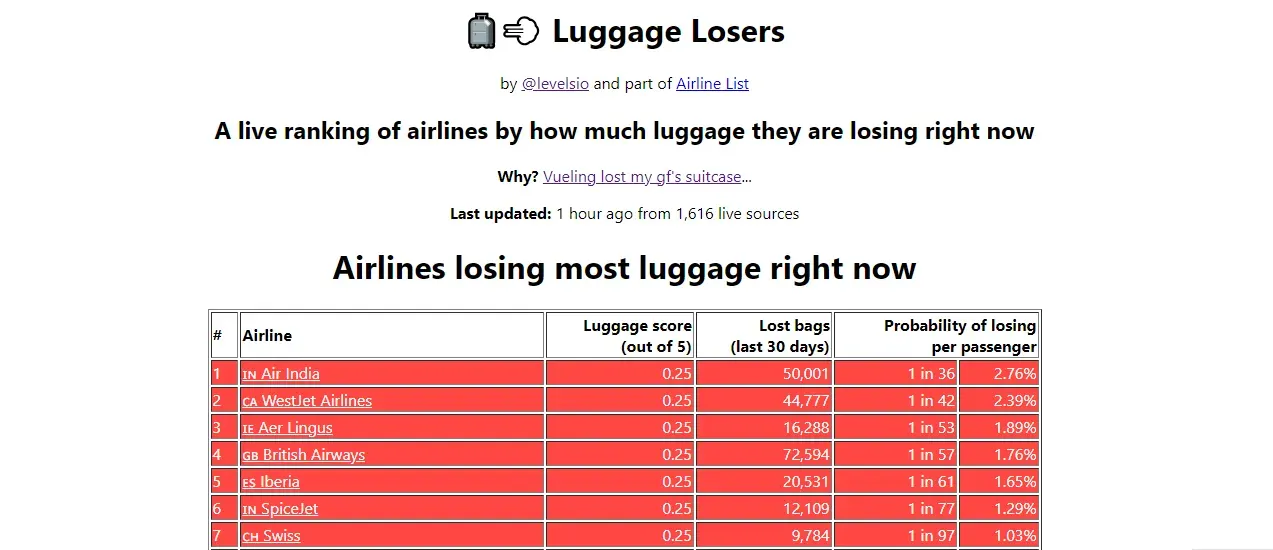Open the Air India airline link
1273x550 pixels.
click(x=281, y=374)
